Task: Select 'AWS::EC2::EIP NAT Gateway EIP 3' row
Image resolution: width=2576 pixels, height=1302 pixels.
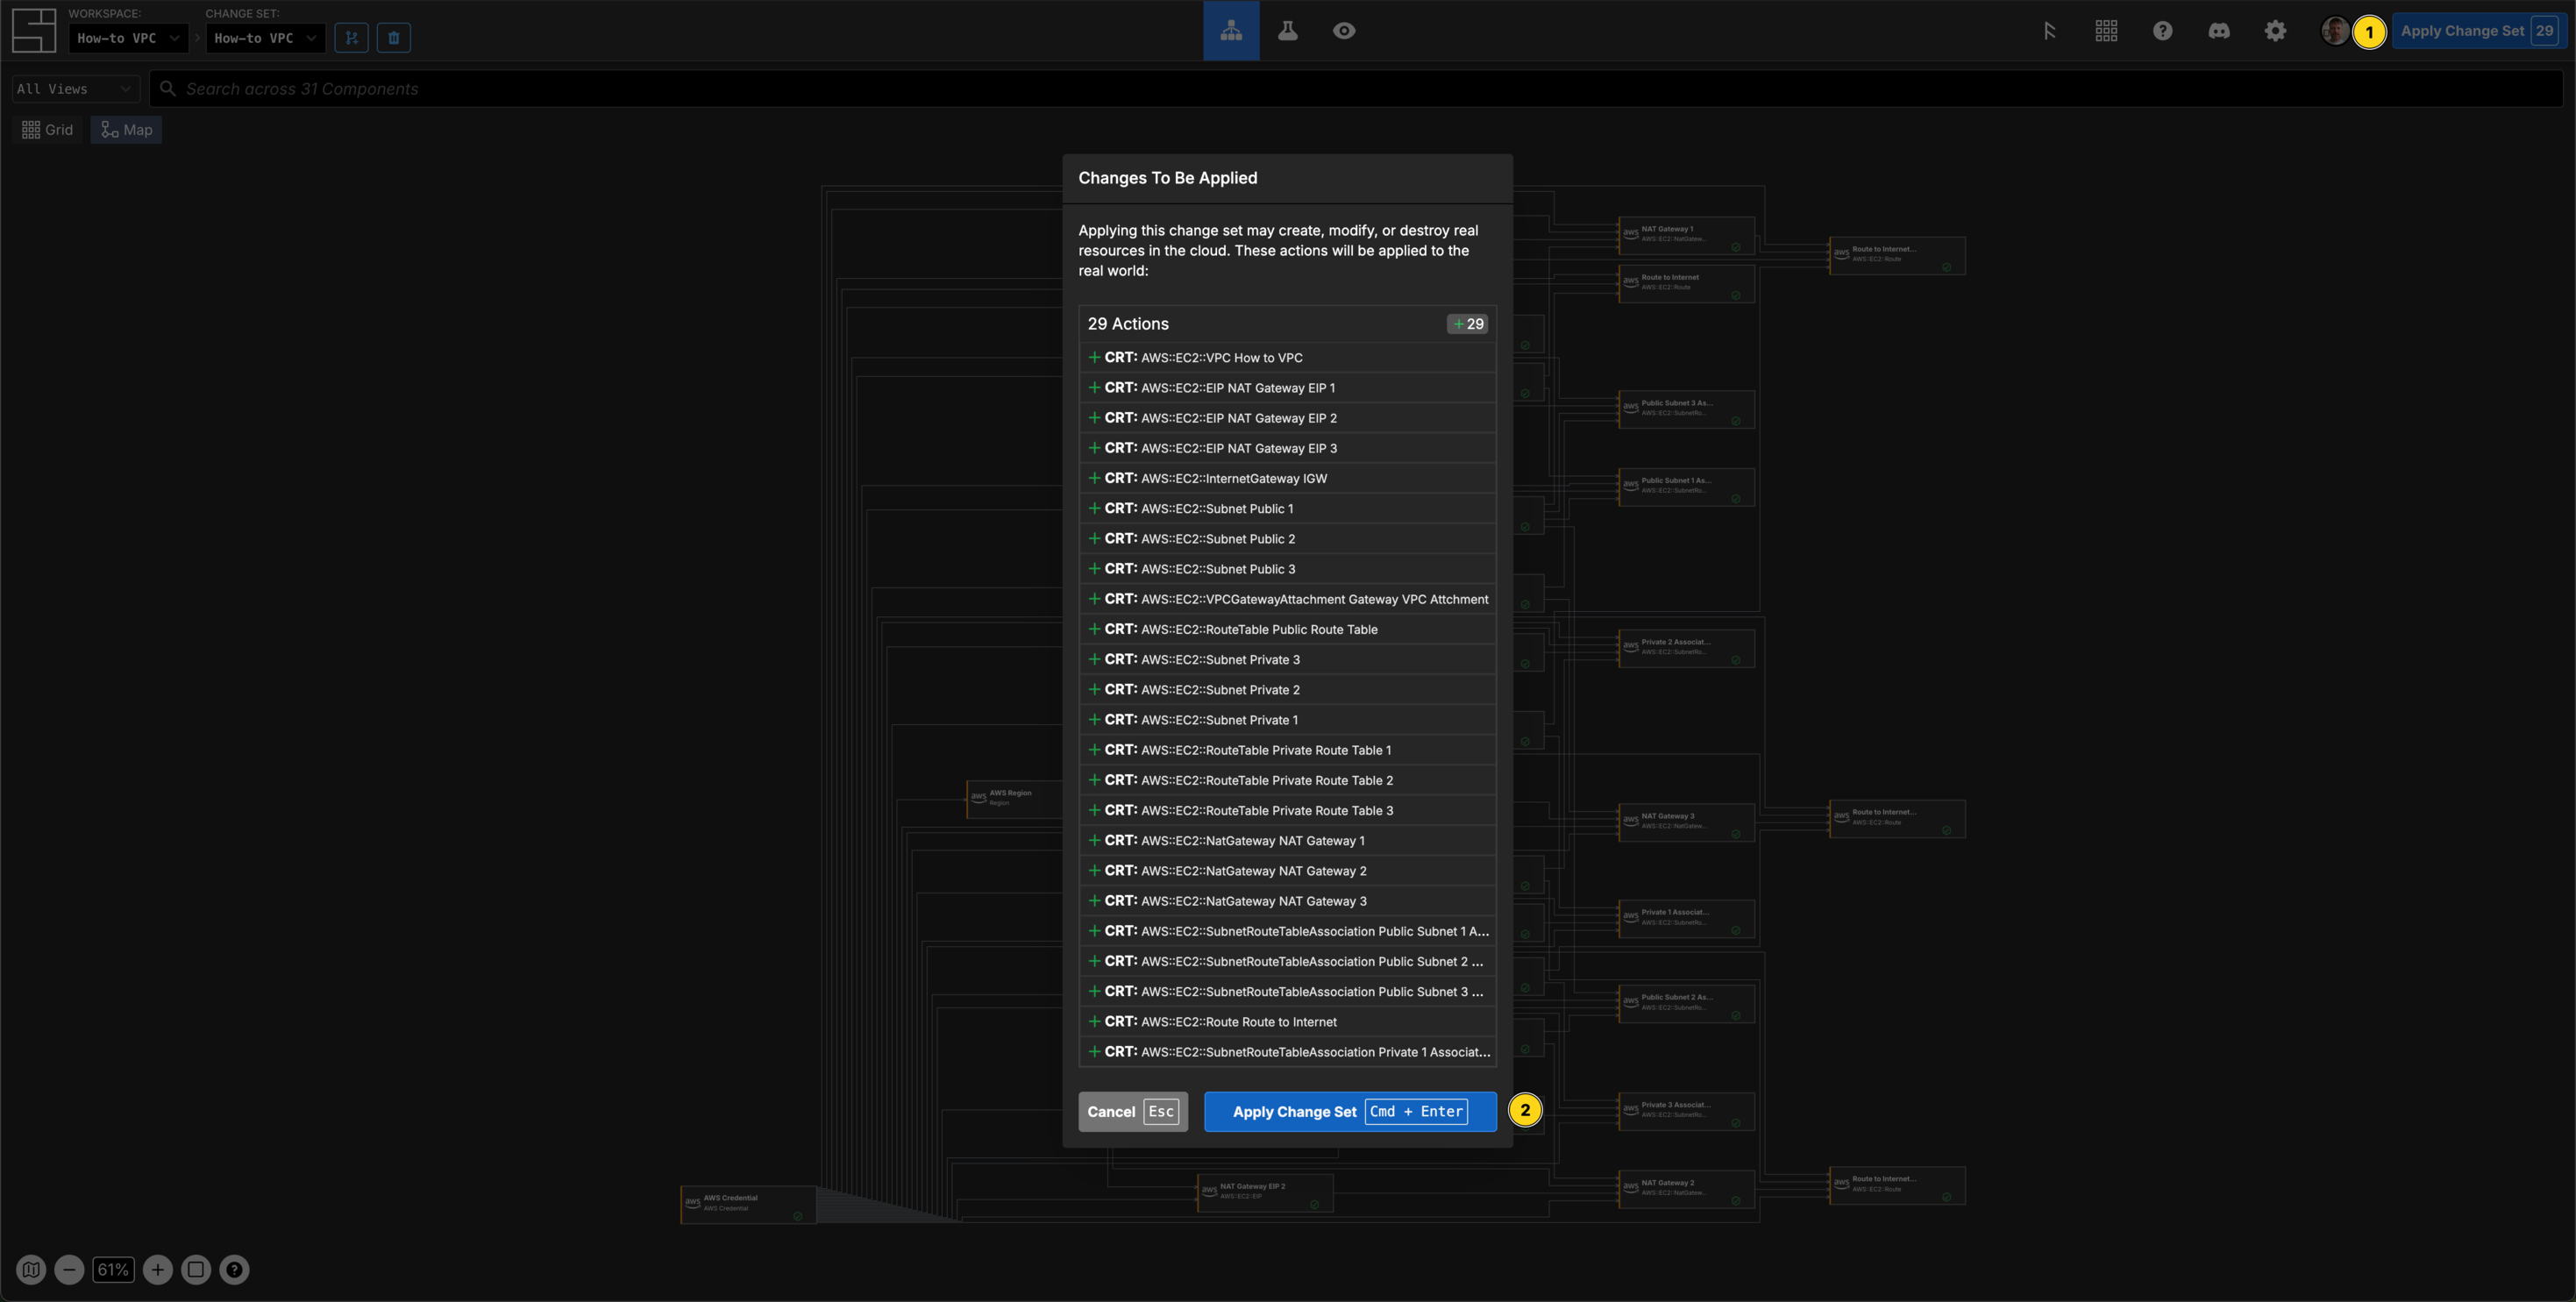Action: (x=1287, y=448)
